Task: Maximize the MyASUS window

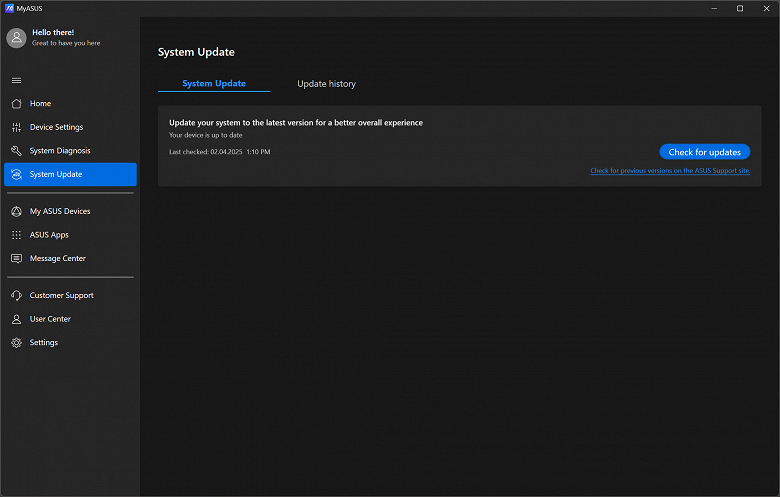Action: coord(739,8)
